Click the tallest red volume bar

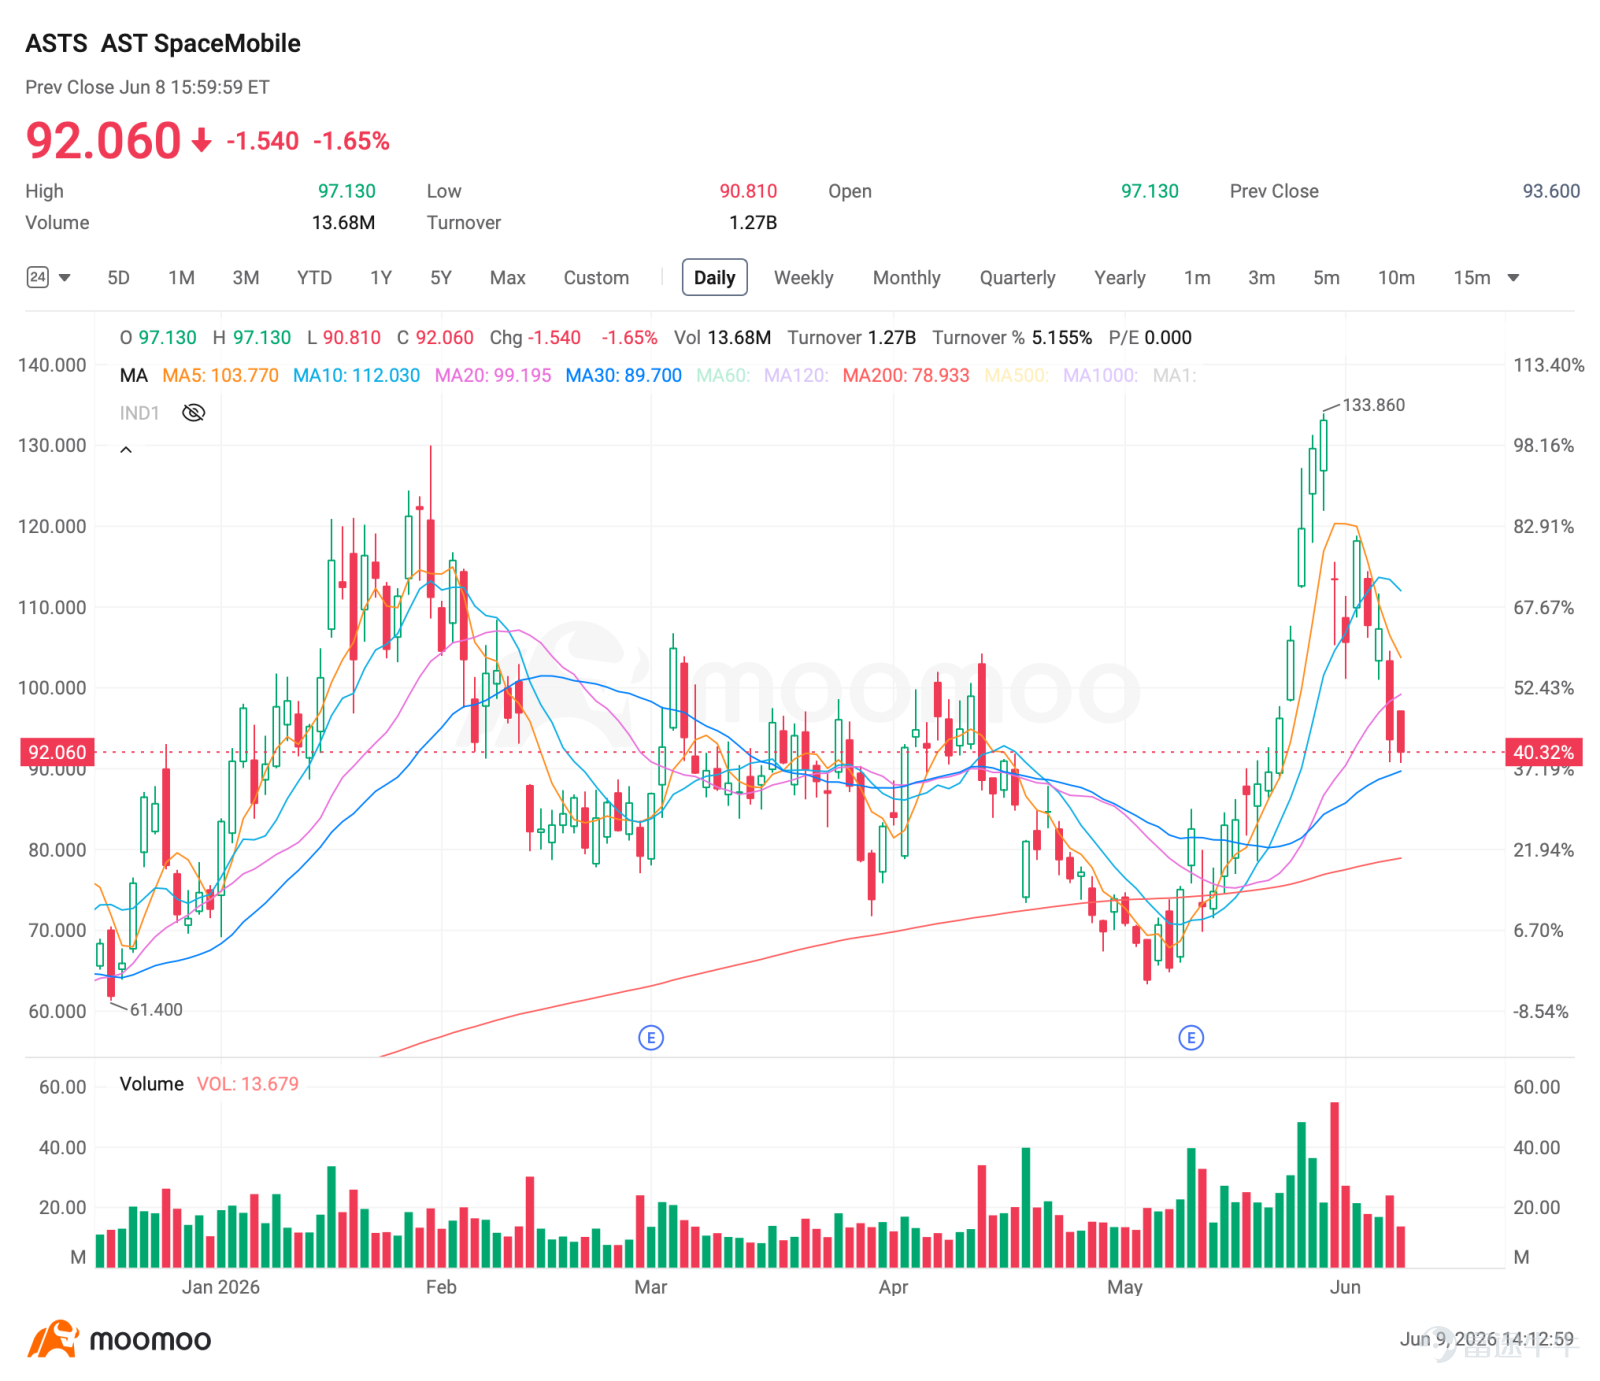click(x=1334, y=1185)
